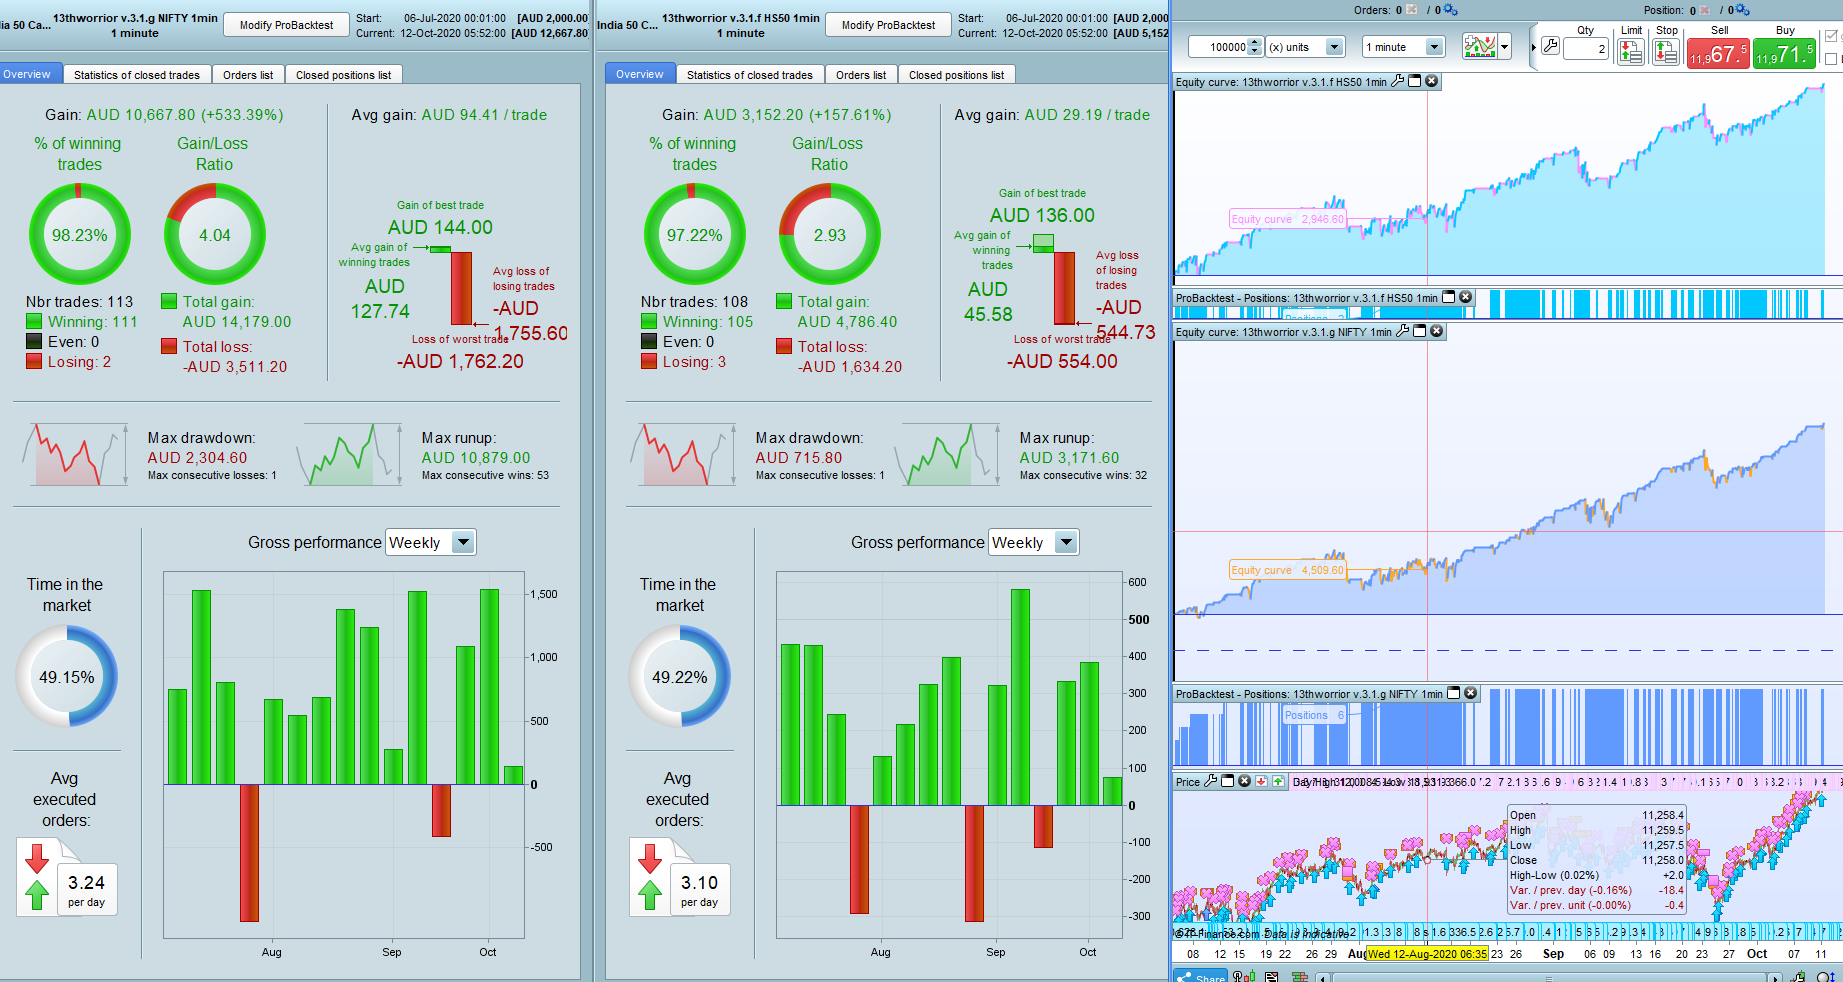Maximize the NIFTY ProBacktest Positions panel

click(x=1454, y=693)
